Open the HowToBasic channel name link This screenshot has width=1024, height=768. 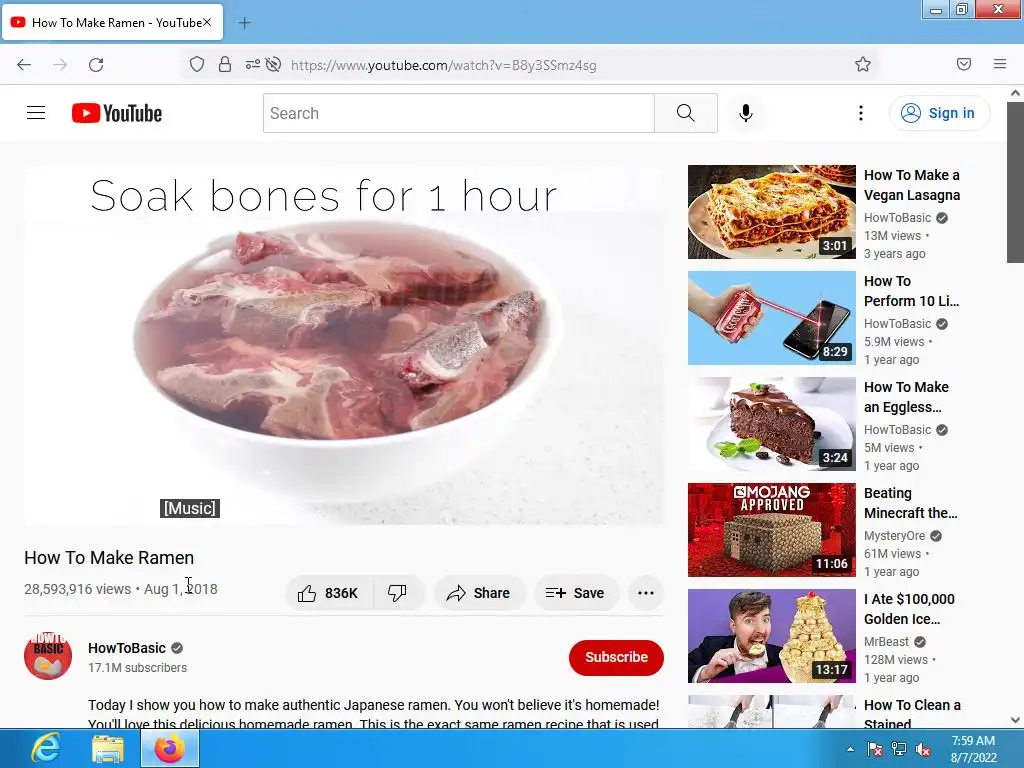[127, 648]
